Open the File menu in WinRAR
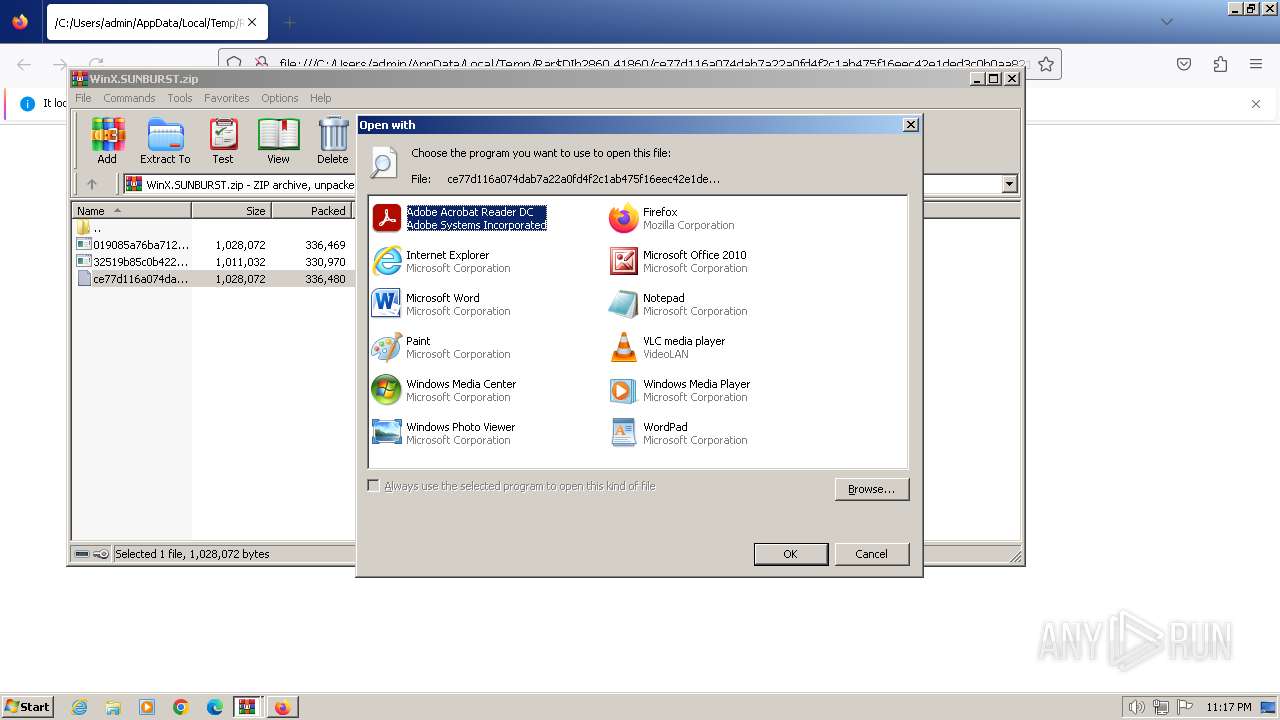This screenshot has height=720, width=1280. click(x=83, y=98)
